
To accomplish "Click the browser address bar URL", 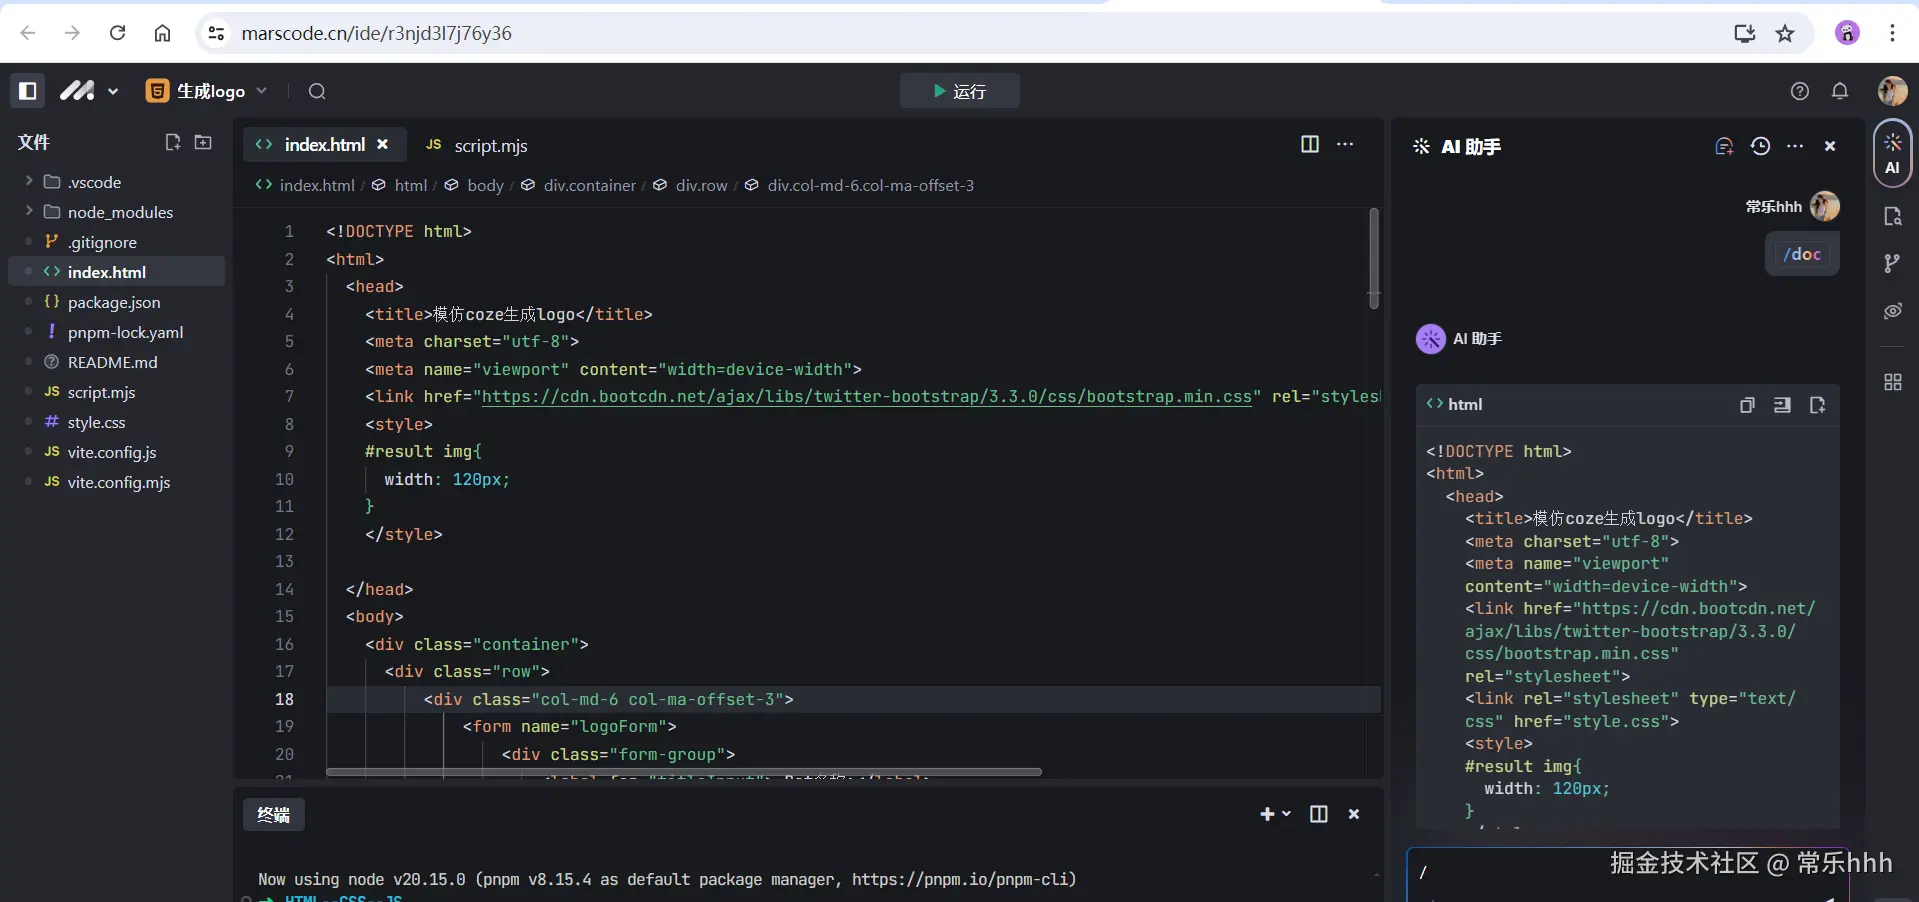I will (377, 33).
